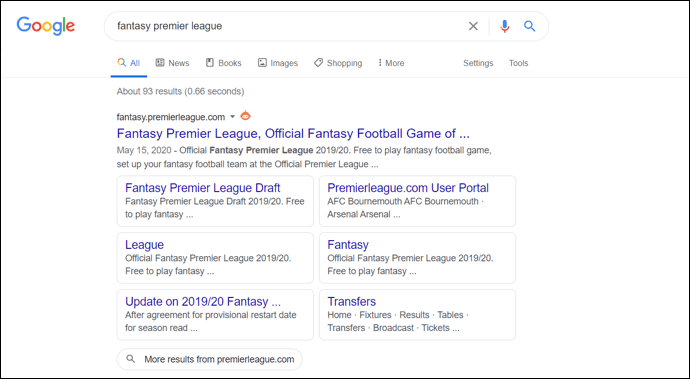Click the Google logo

pos(46,26)
